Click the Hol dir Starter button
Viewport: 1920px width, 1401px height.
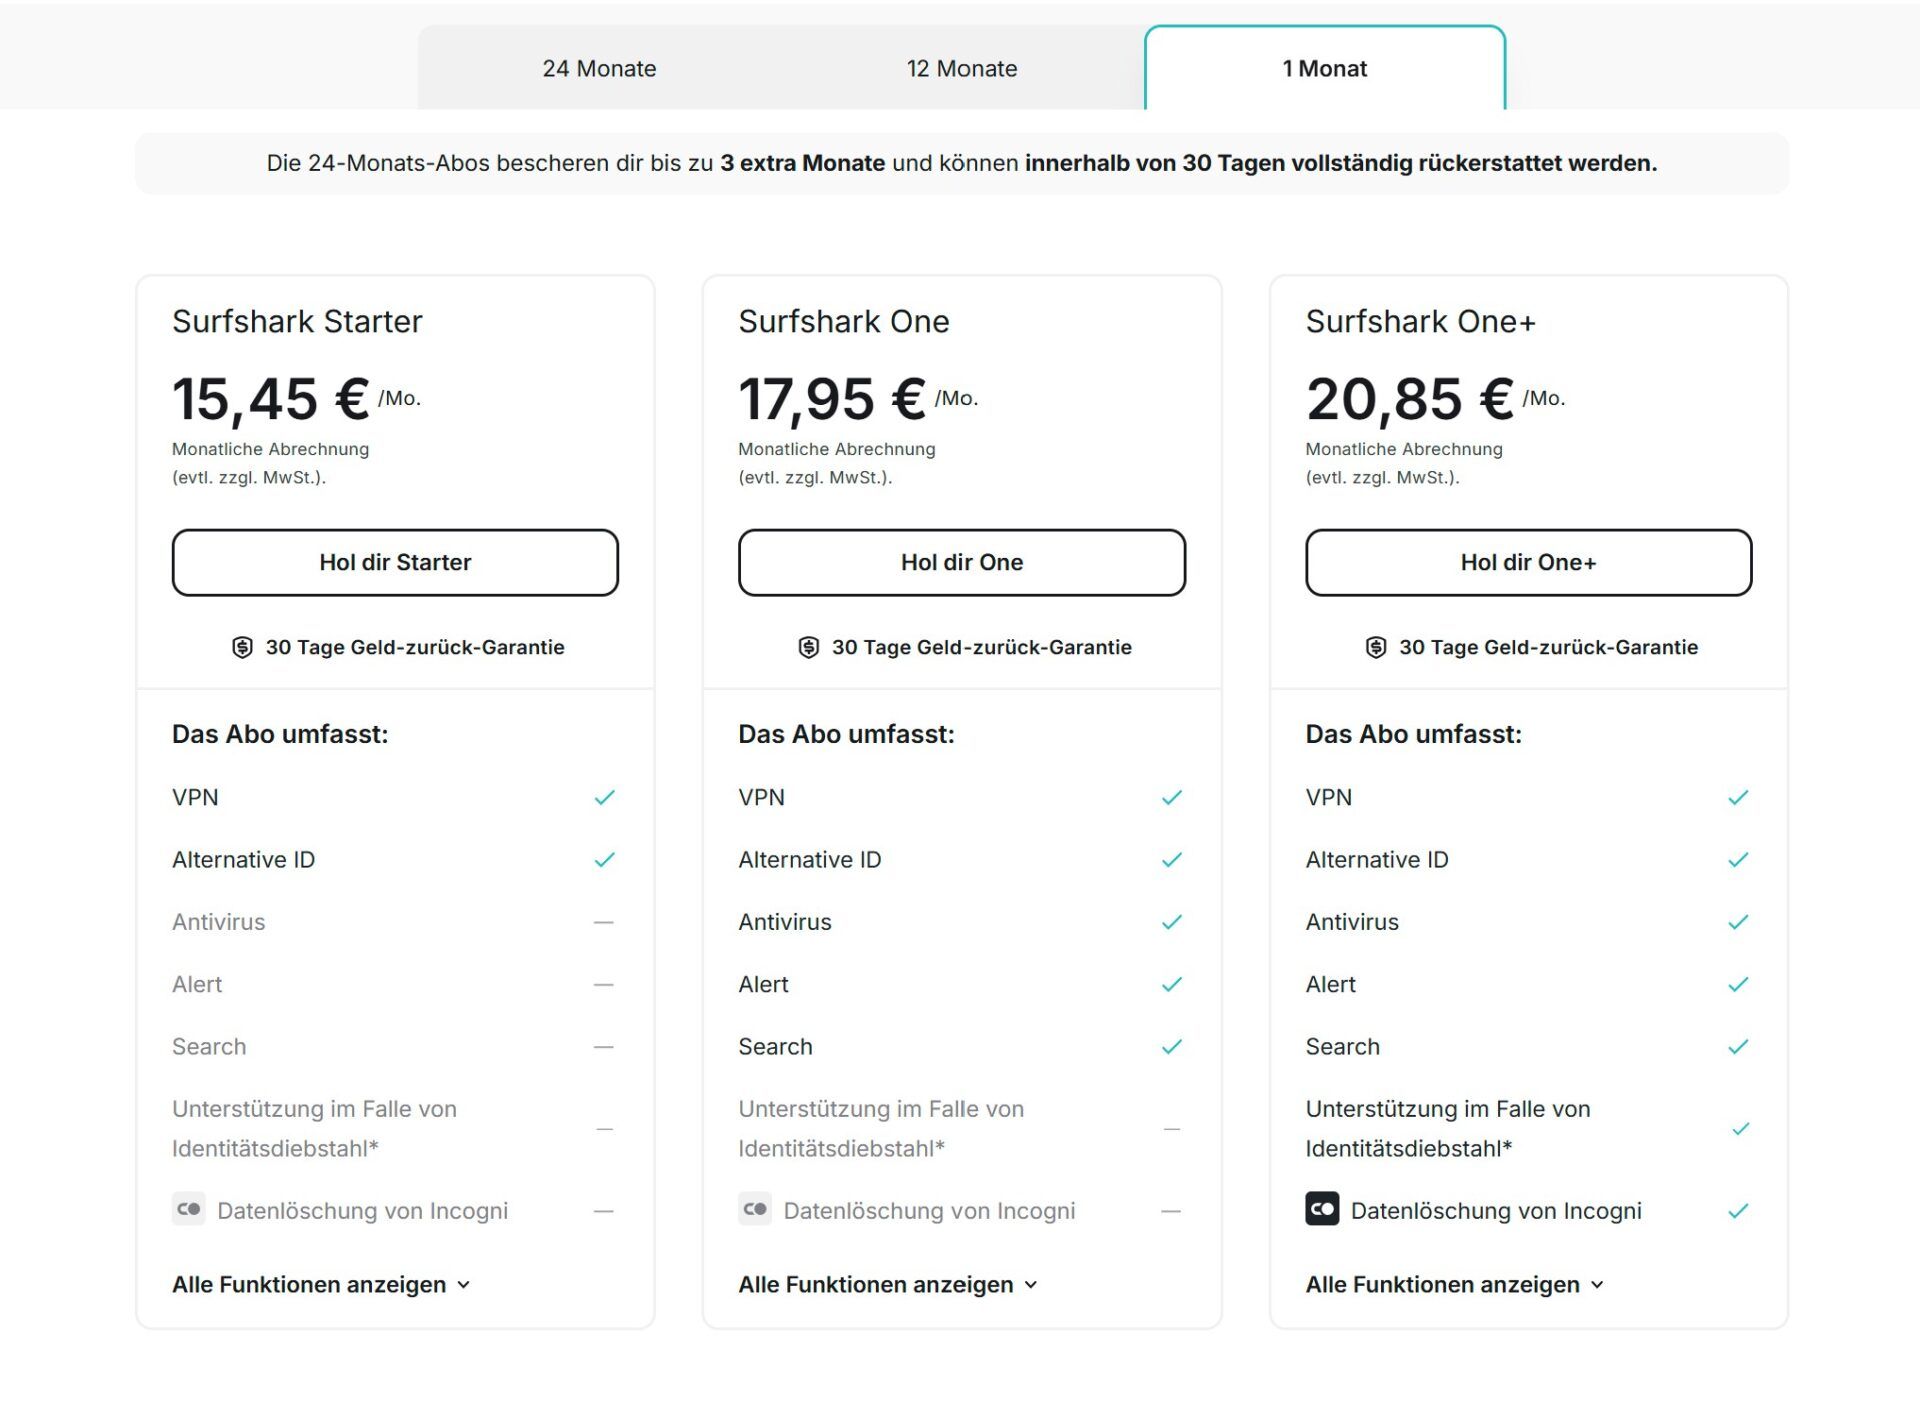(x=395, y=562)
